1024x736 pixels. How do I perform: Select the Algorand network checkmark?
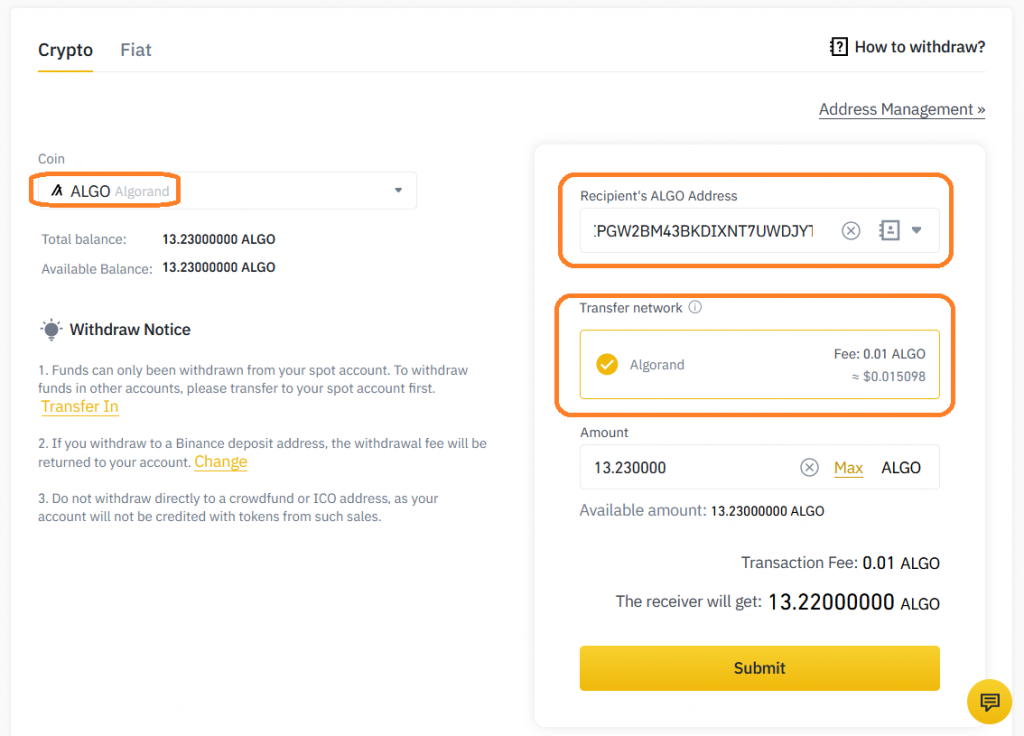tap(607, 365)
